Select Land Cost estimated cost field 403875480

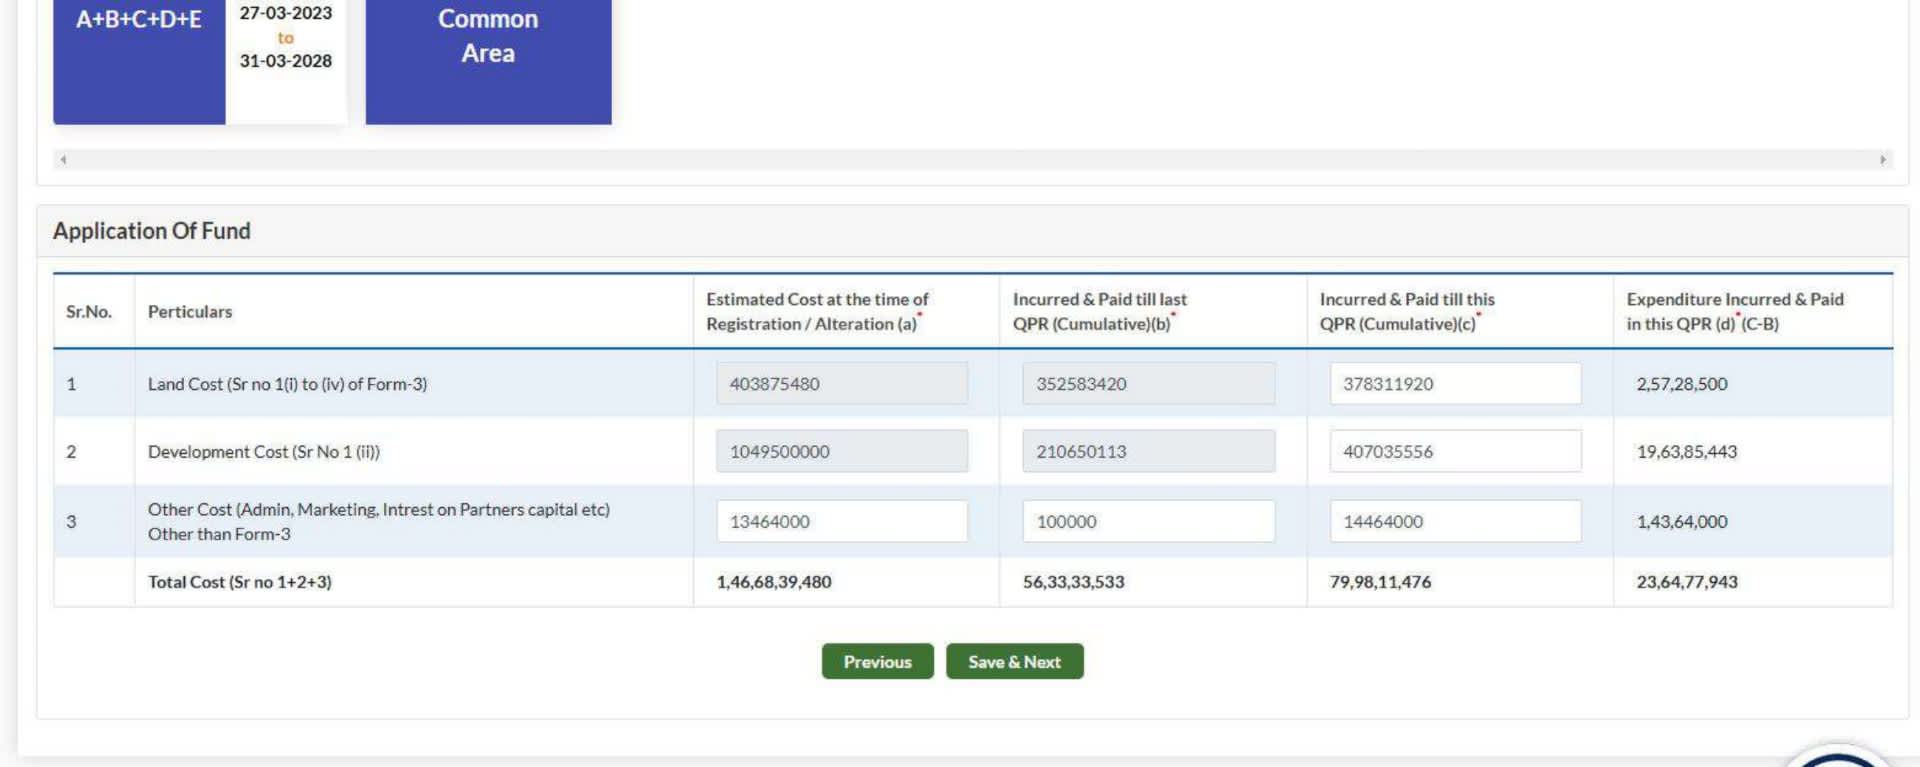841,383
